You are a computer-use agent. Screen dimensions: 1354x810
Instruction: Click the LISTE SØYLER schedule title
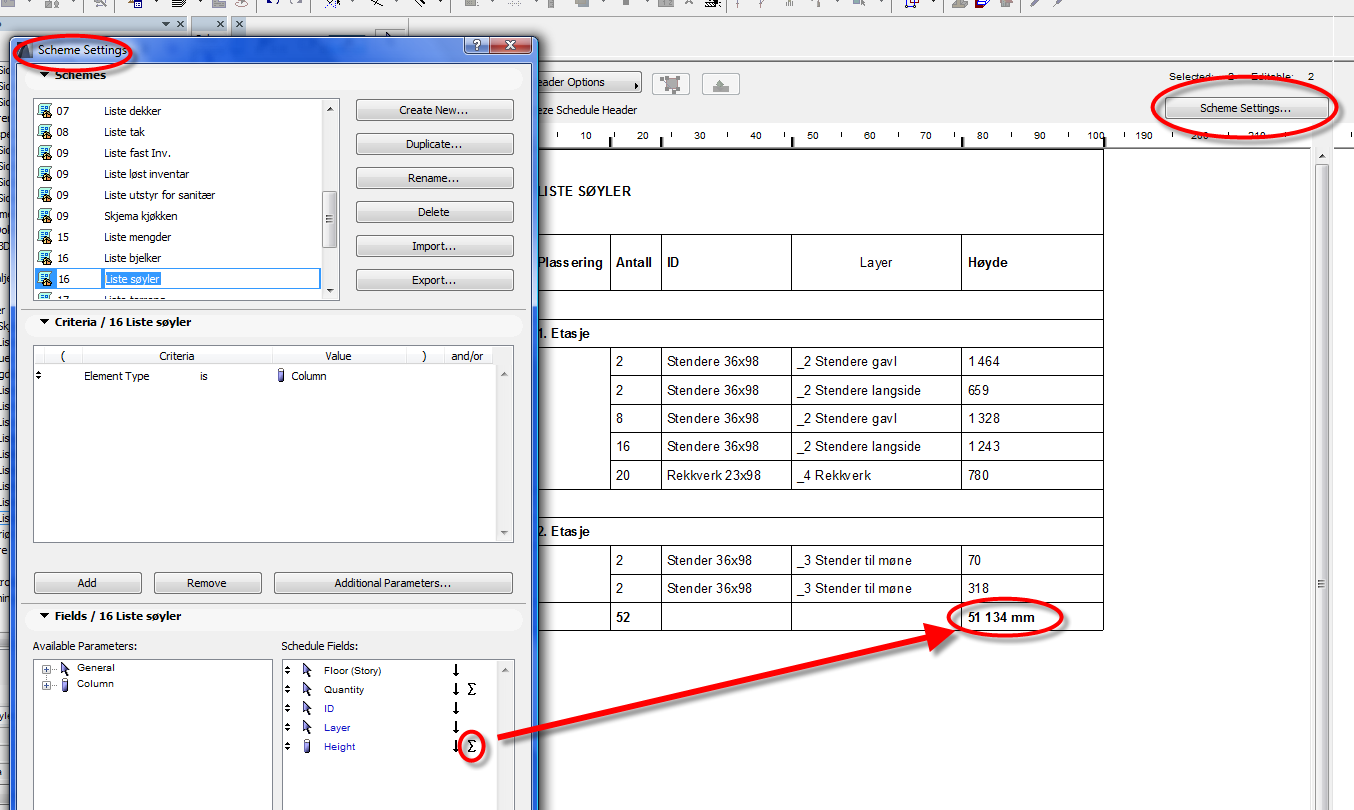586,191
